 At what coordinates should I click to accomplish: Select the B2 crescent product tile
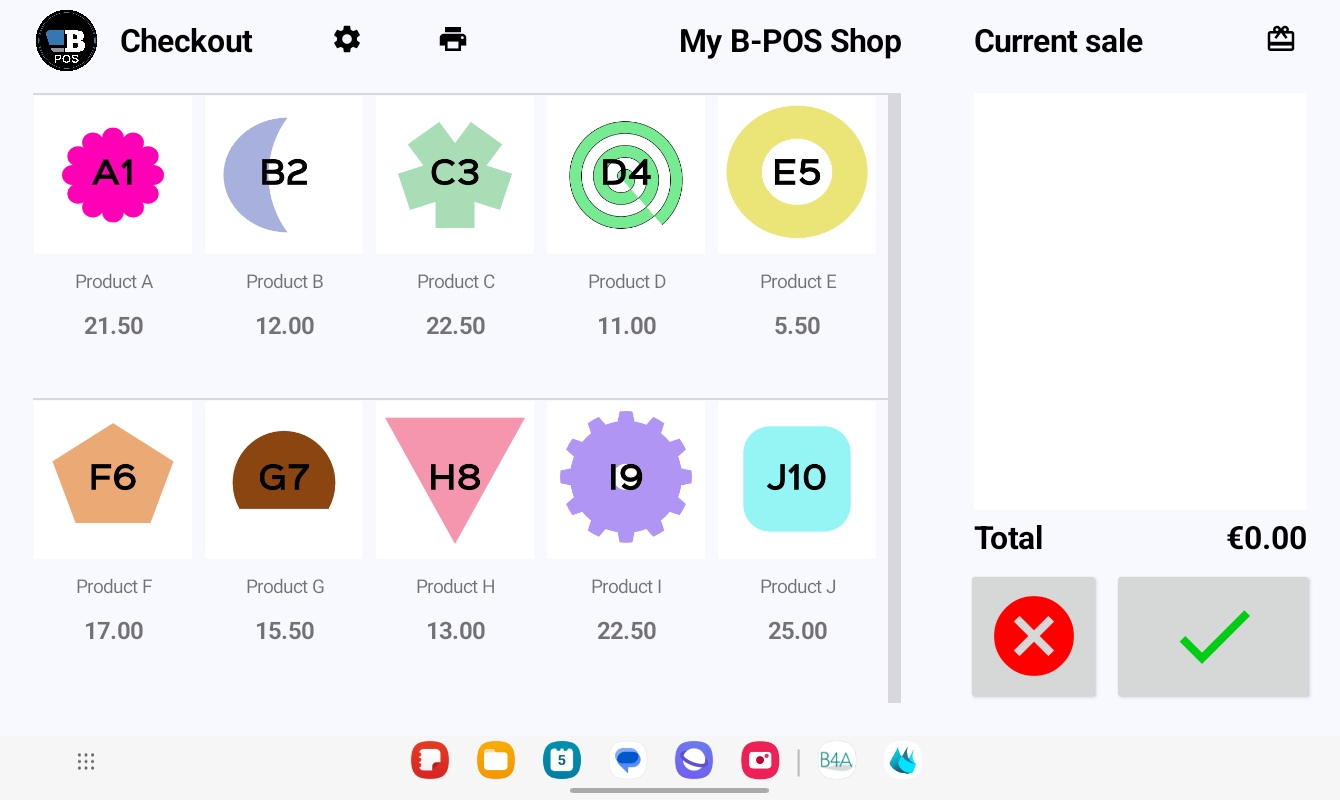click(x=284, y=174)
